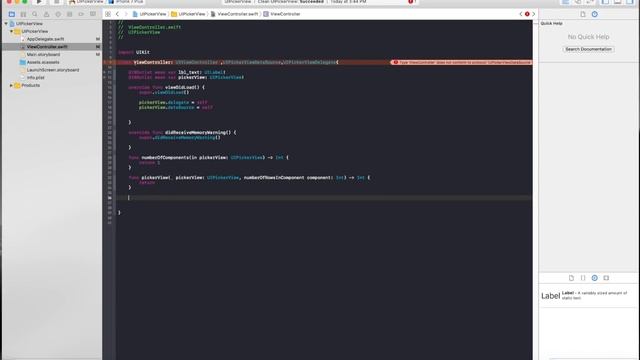Screen dimensions: 640x360
Task: Open the Find navigator
Action: [35, 14]
